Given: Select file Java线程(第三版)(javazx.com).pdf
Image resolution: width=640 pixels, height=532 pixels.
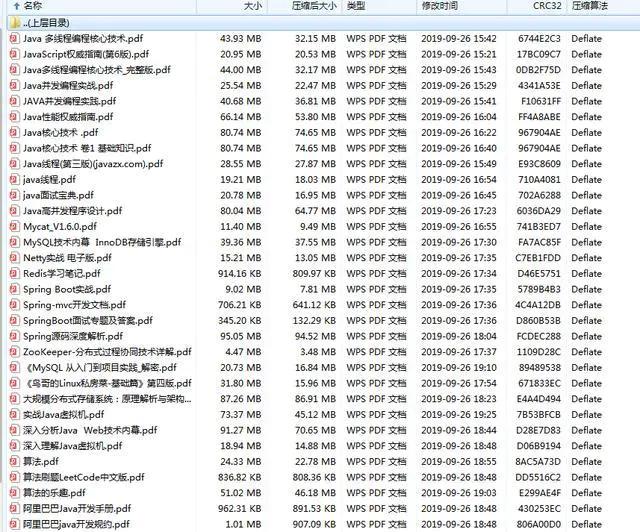Looking at the screenshot, I should 93,164.
